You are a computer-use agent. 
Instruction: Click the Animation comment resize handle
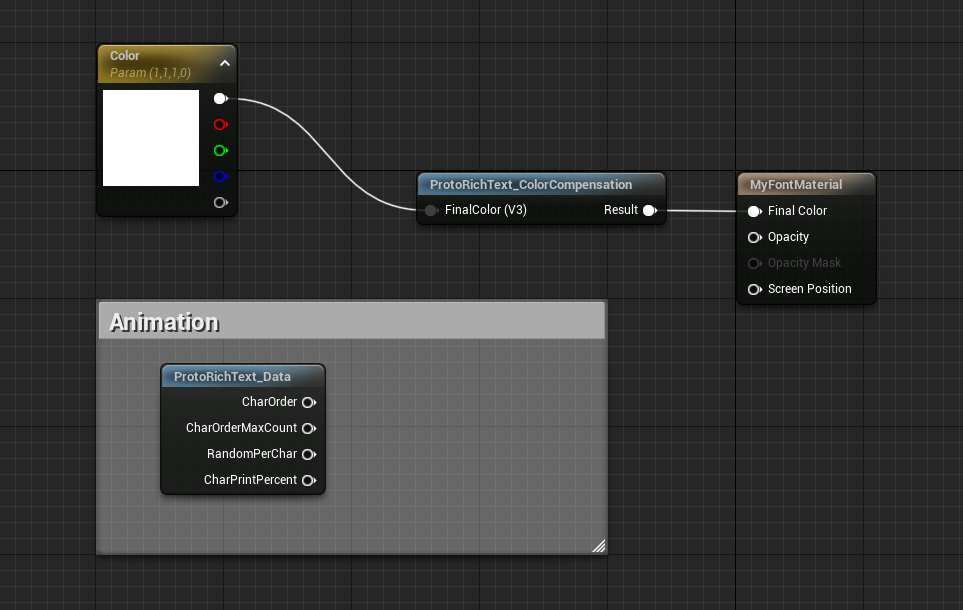click(x=598, y=545)
